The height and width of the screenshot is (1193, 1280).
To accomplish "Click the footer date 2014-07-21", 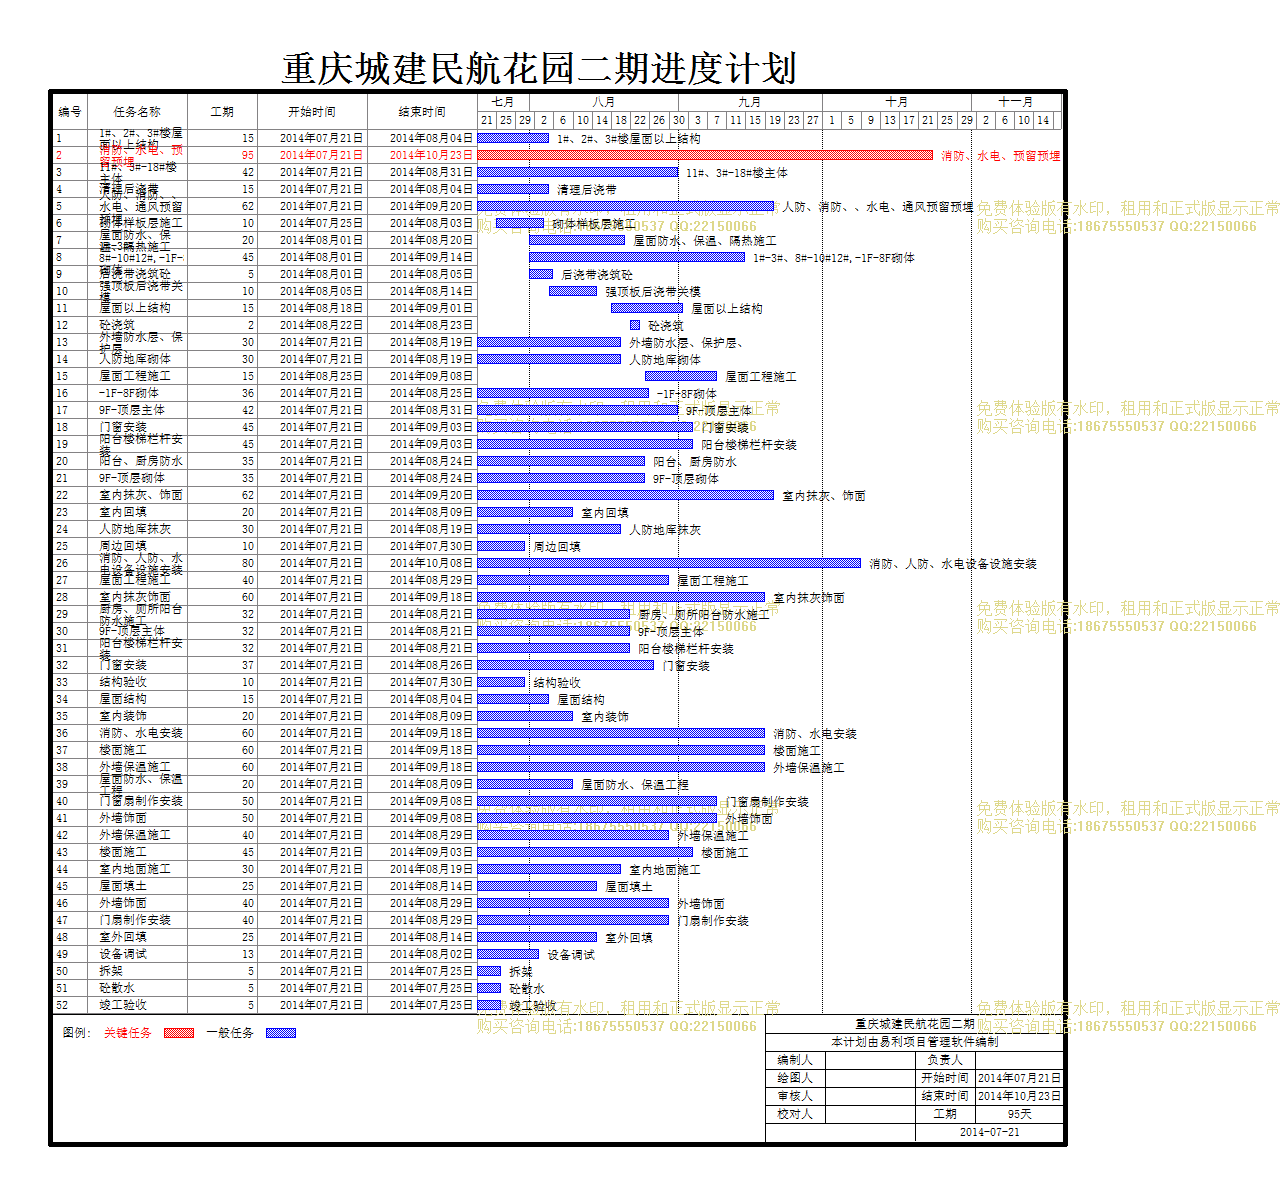I will tap(990, 1132).
